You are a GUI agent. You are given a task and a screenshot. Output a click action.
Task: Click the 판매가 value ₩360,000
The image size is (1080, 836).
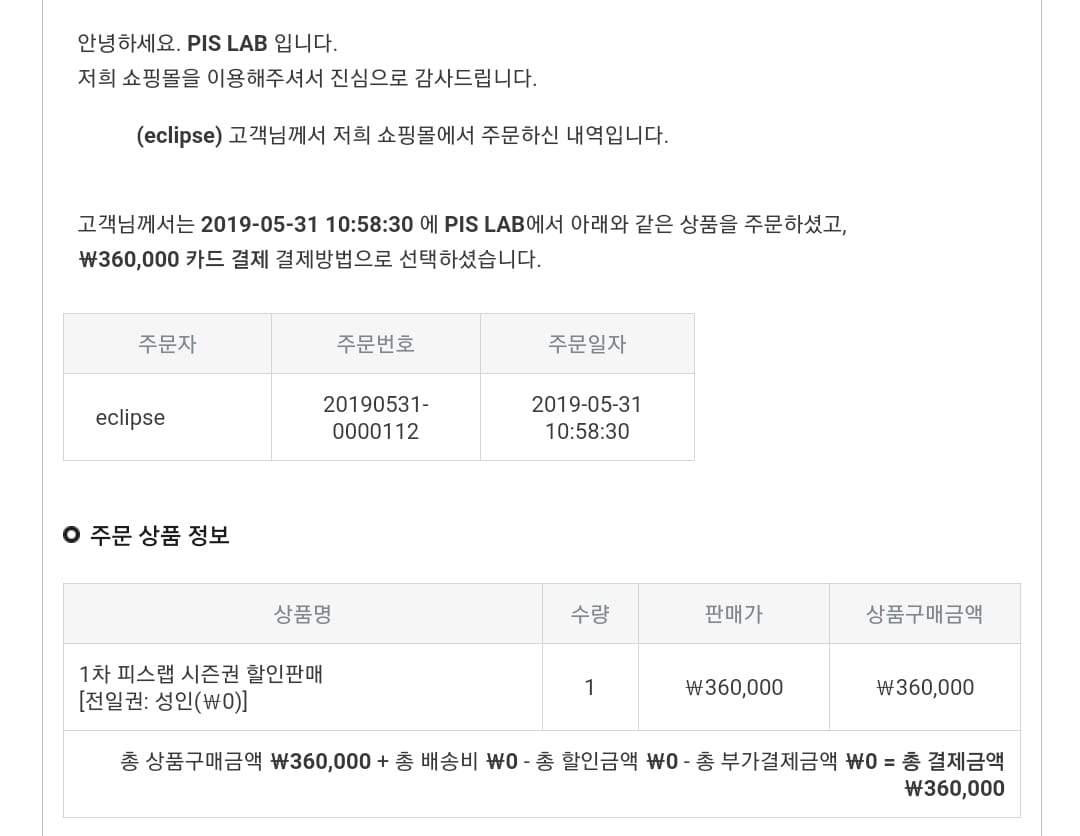(734, 687)
